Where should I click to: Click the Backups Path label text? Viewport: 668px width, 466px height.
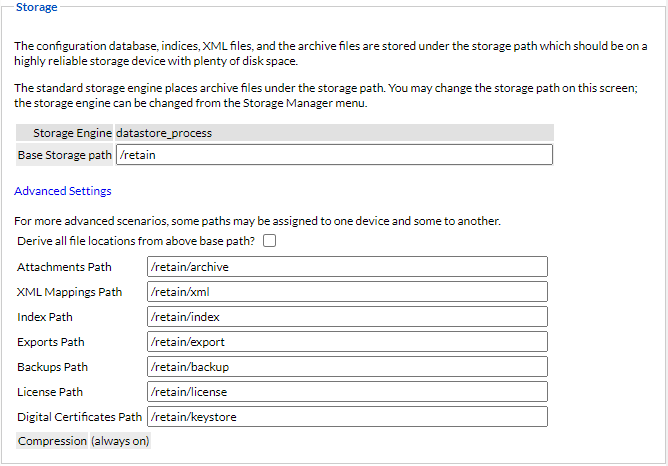52,367
